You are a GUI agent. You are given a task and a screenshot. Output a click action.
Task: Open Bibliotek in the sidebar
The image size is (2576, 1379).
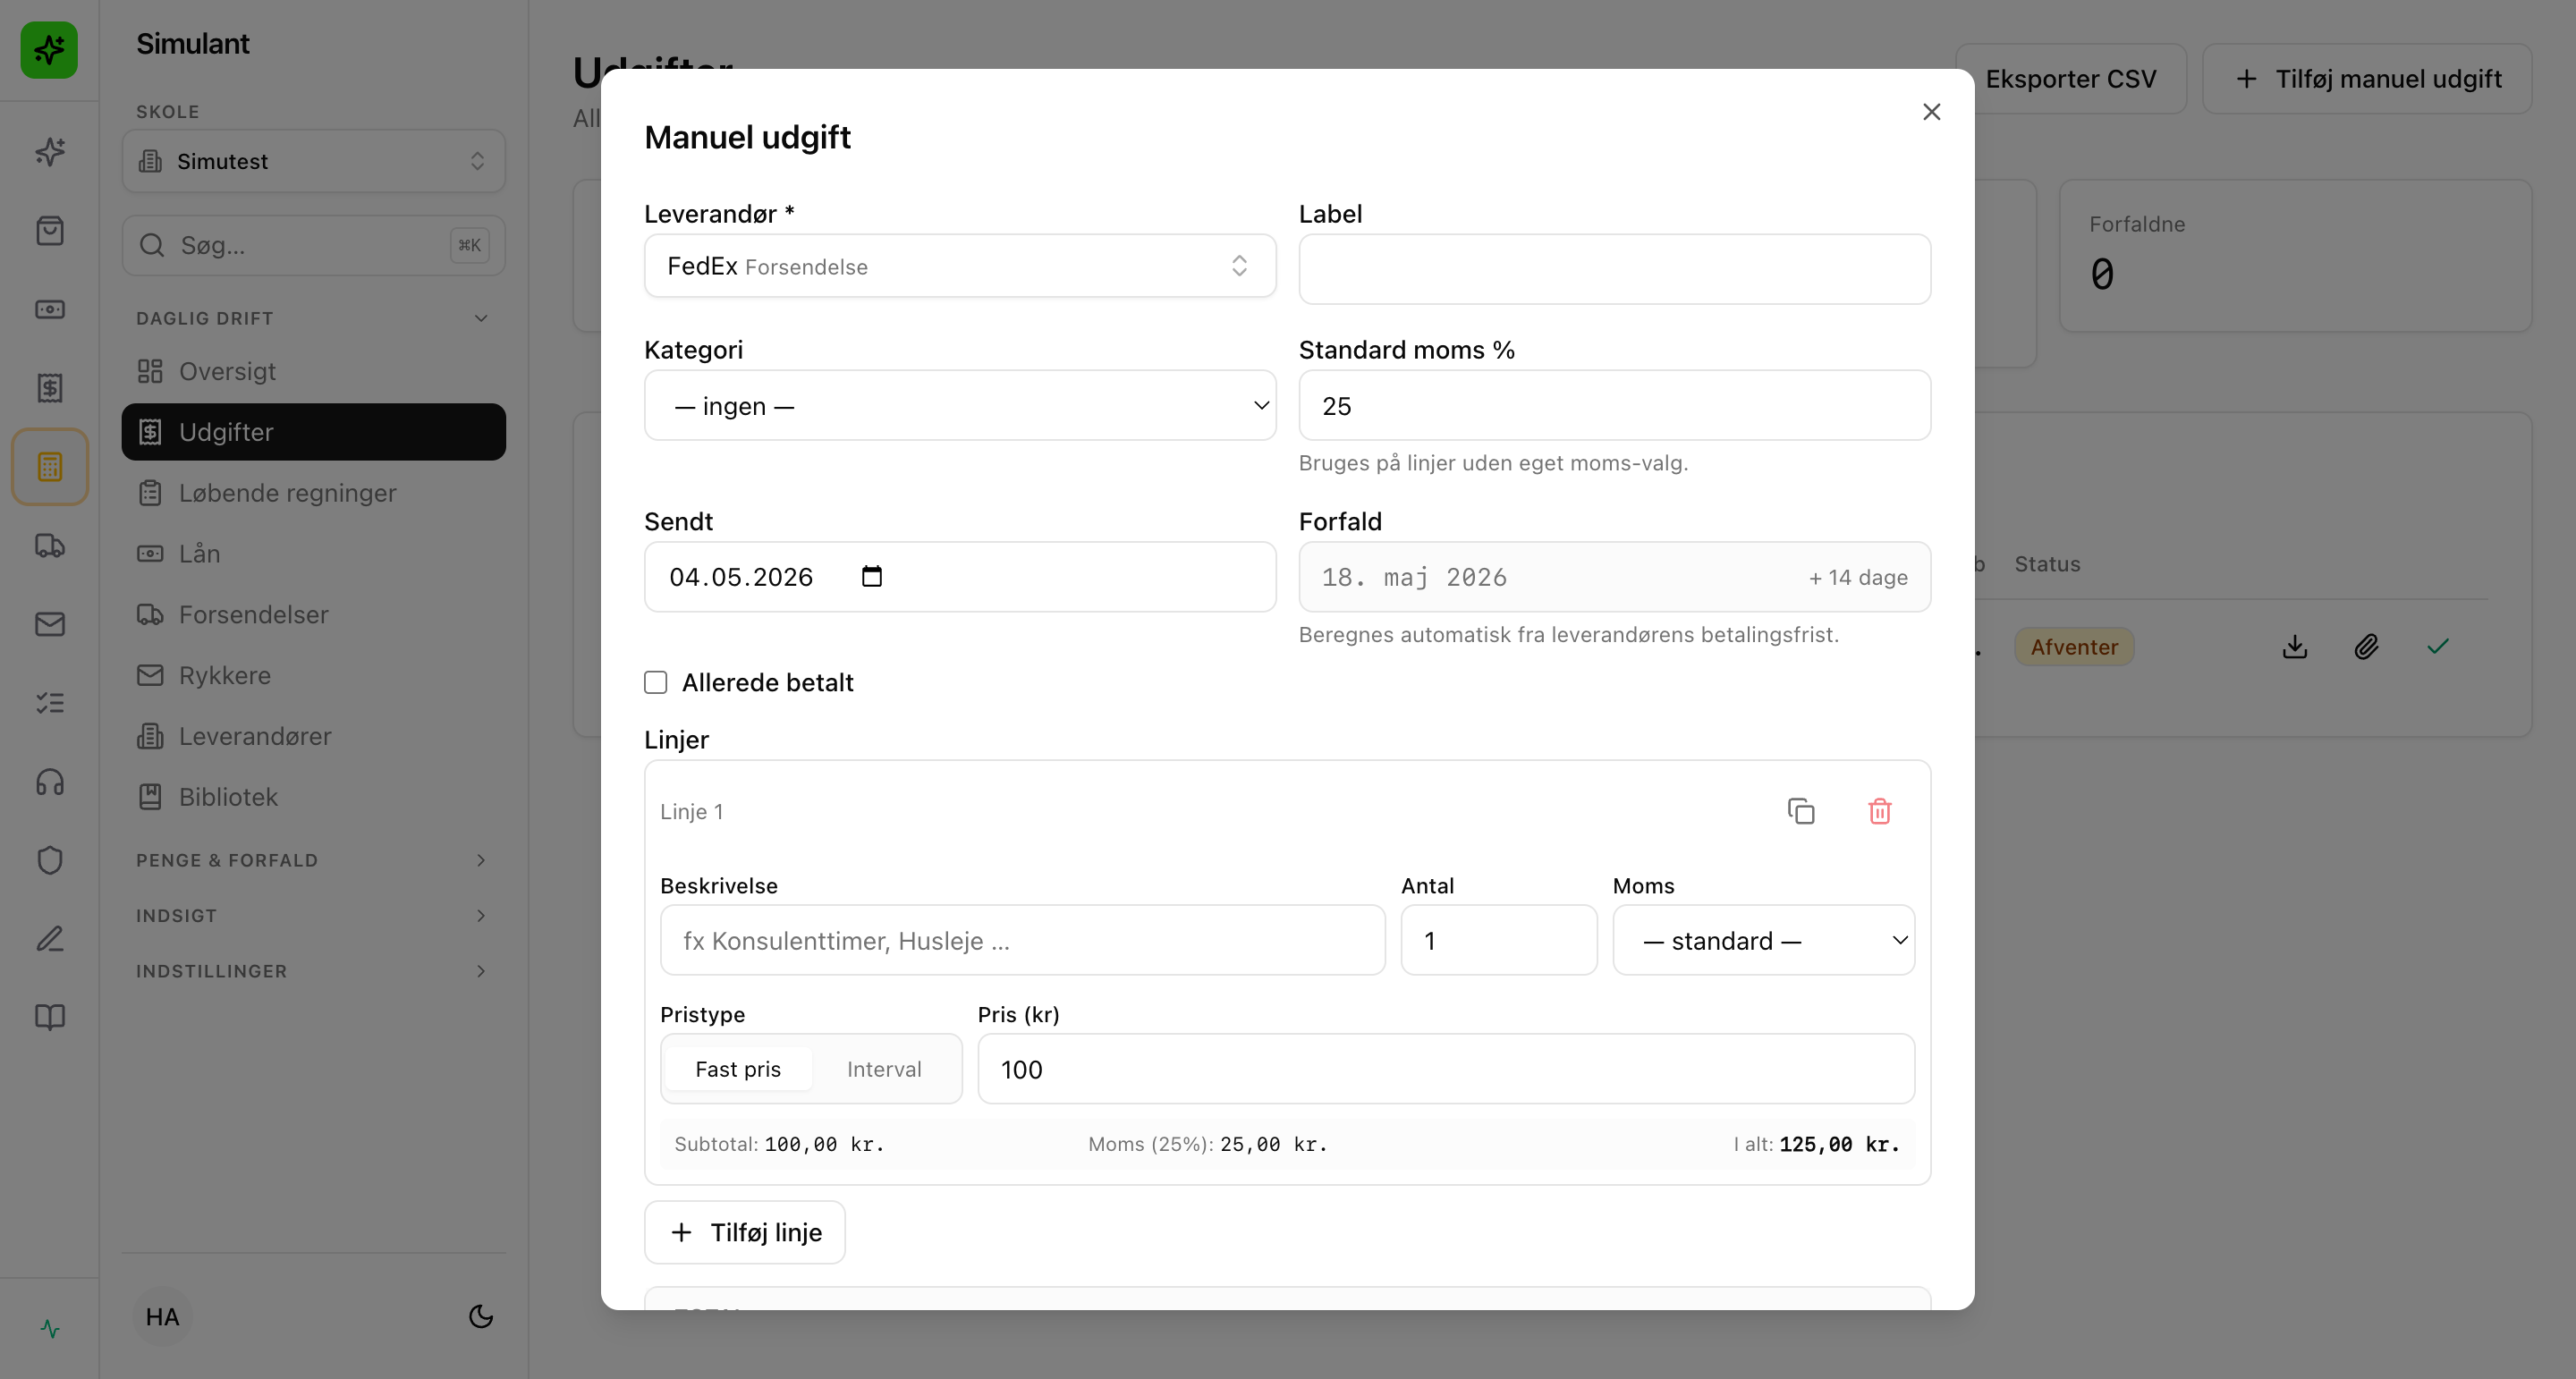click(314, 797)
